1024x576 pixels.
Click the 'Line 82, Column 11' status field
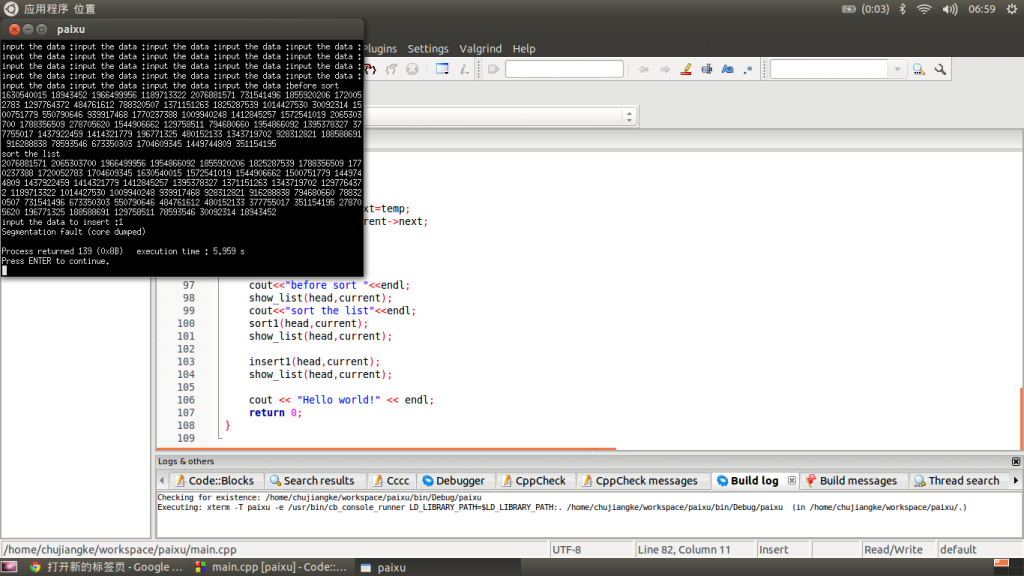tap(694, 550)
